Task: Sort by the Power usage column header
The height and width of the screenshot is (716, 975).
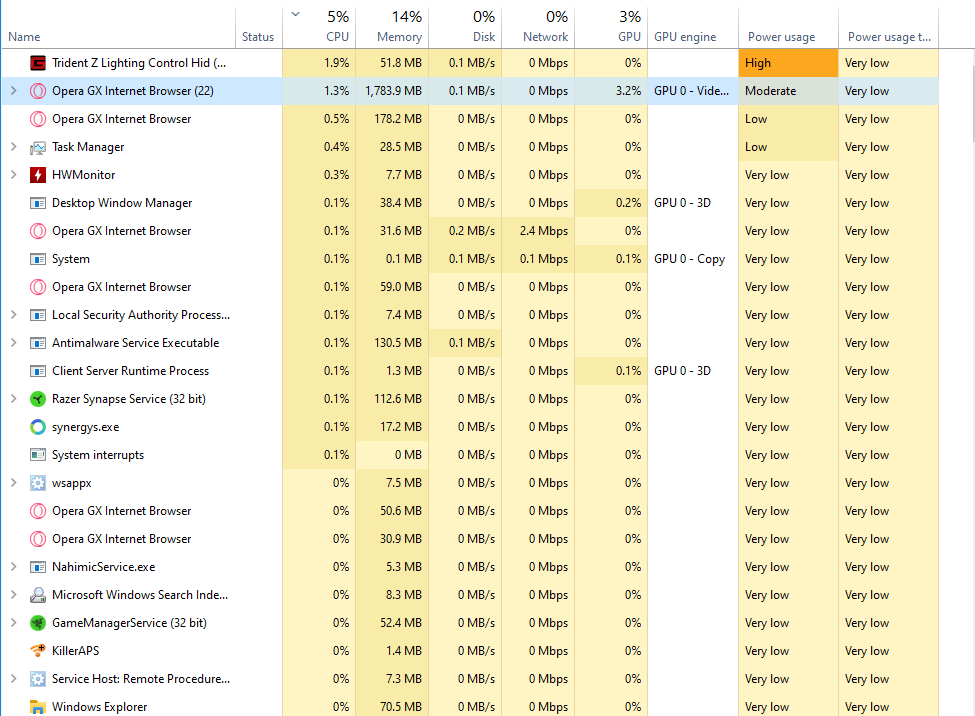Action: pos(788,28)
